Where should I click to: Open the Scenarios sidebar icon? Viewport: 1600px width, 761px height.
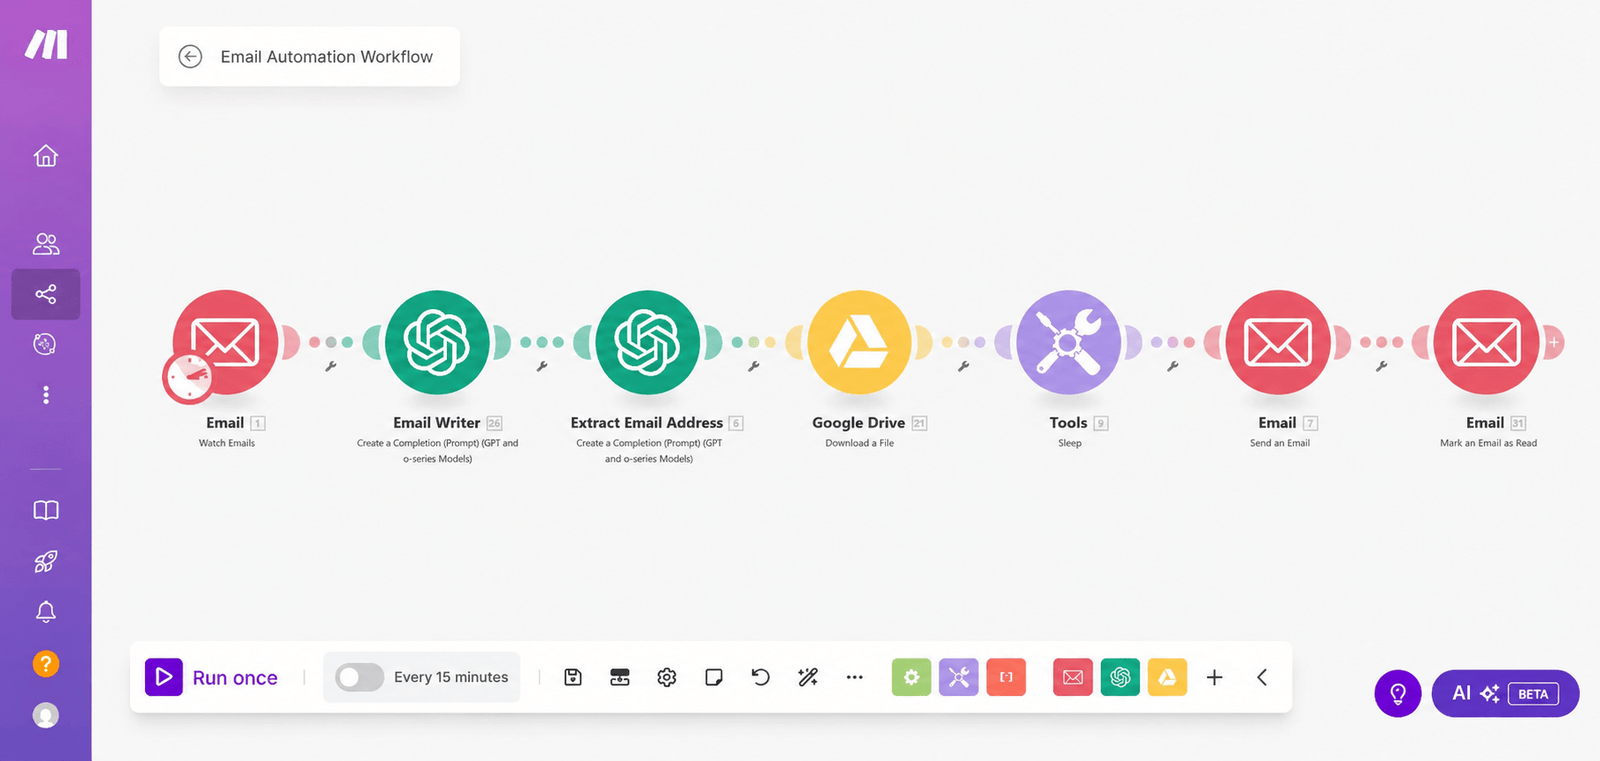[46, 294]
